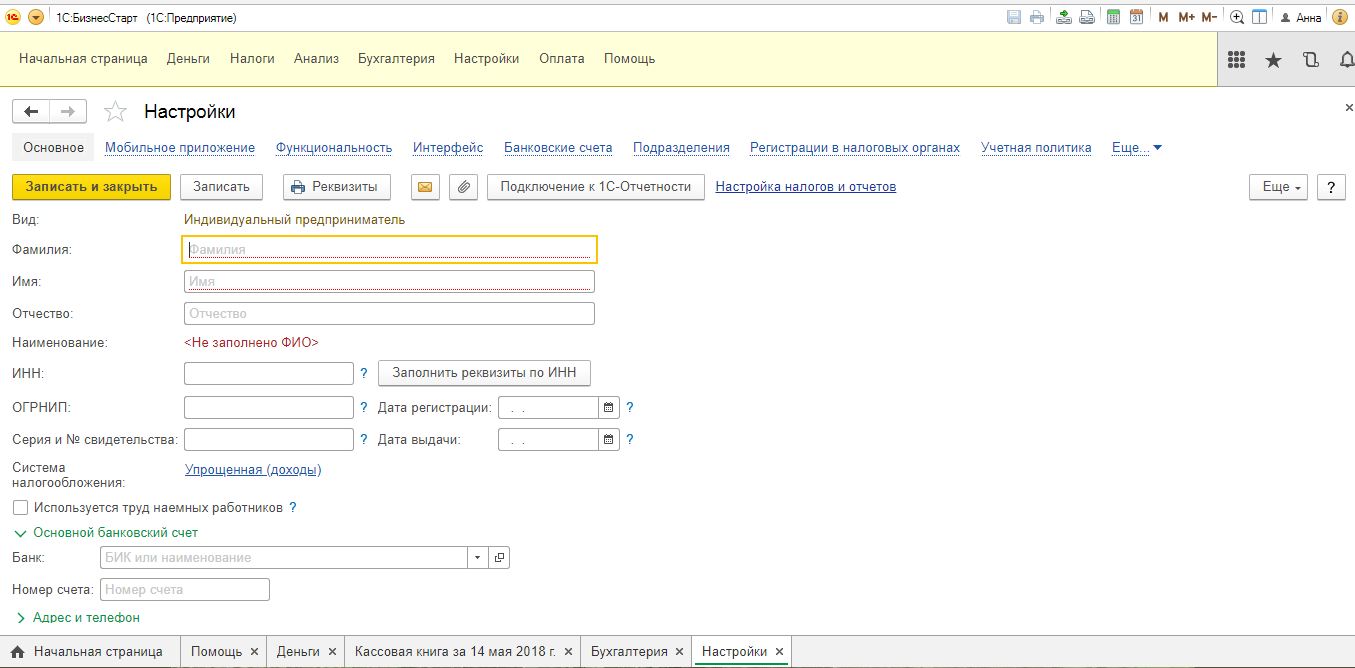
Task: Click the envelope email icon button
Action: tap(426, 187)
